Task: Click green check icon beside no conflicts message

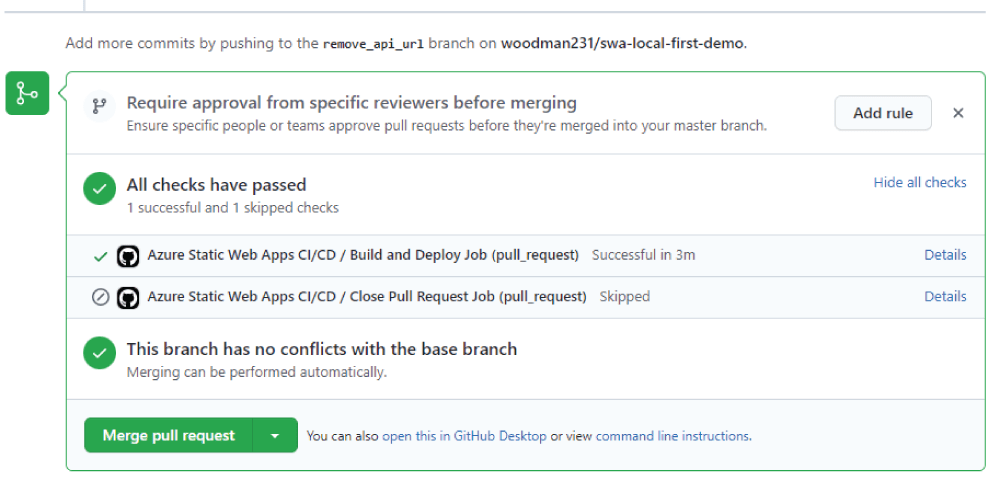Action: (x=99, y=353)
